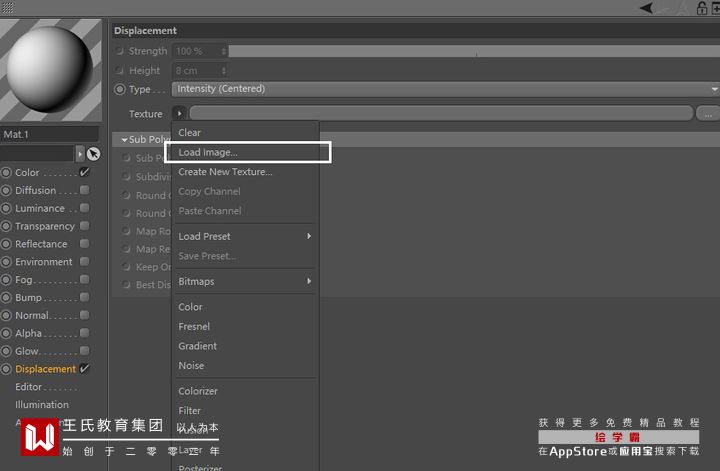Enable the Transparency channel checkbox
Screen dimensions: 720x471
click(84, 225)
